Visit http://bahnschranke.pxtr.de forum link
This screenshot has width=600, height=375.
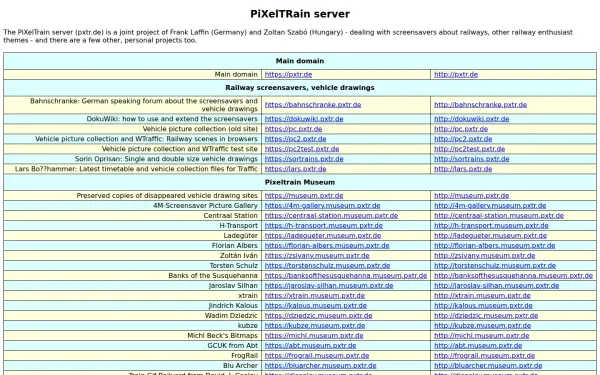pos(480,105)
